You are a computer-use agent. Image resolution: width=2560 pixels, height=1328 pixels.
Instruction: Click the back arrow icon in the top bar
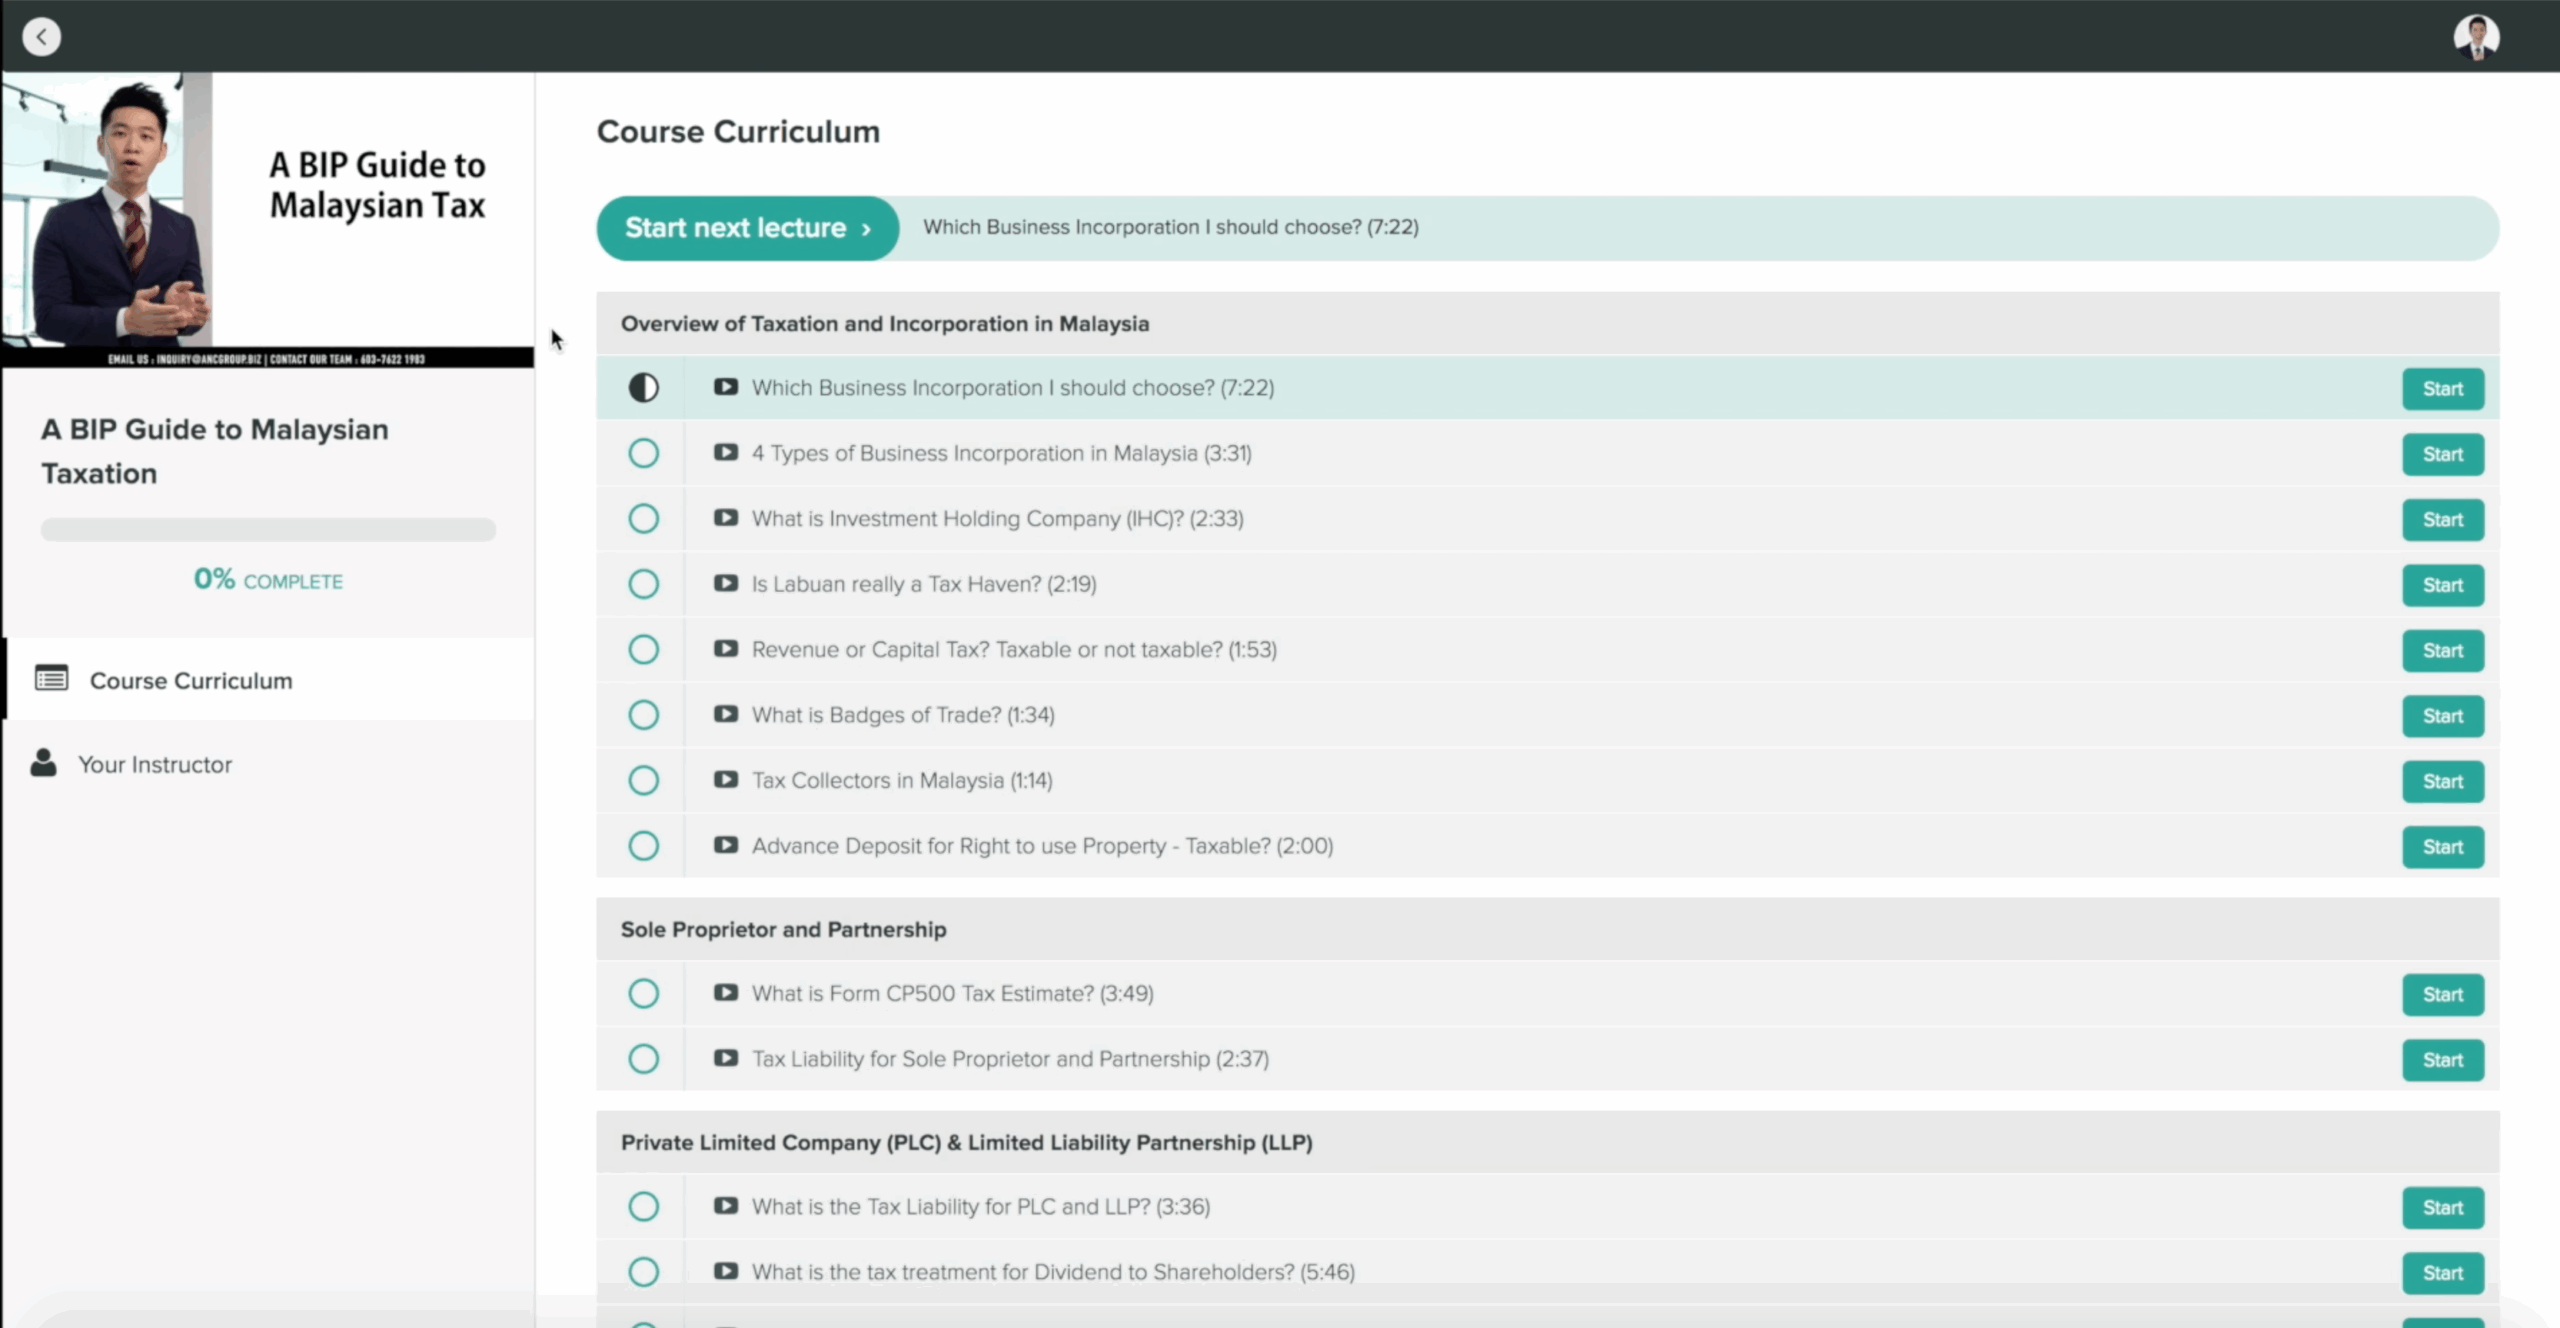(x=41, y=37)
